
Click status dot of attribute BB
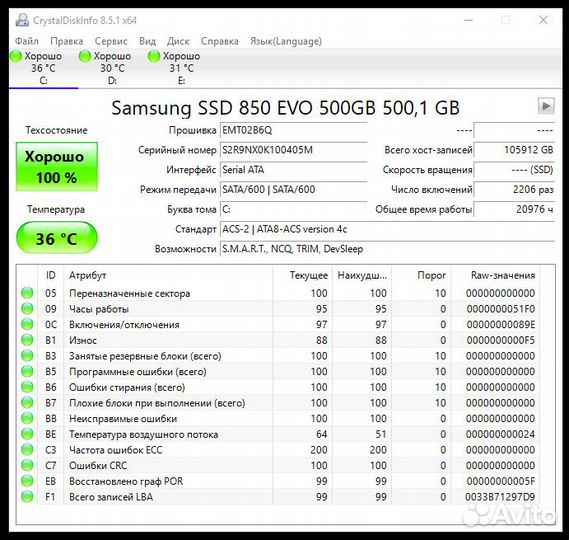click(27, 418)
